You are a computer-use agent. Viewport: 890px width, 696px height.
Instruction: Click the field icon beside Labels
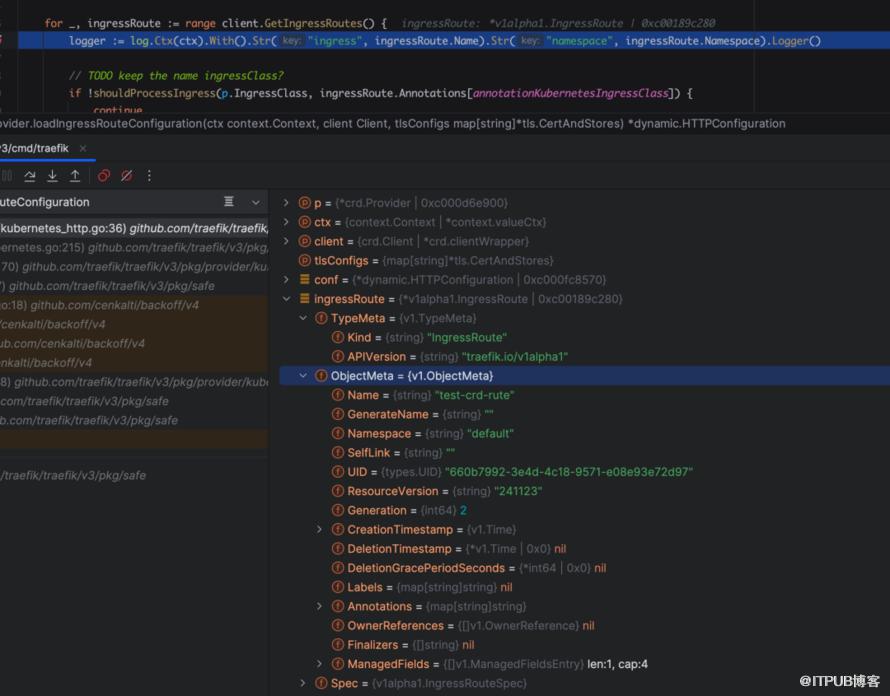tap(338, 587)
